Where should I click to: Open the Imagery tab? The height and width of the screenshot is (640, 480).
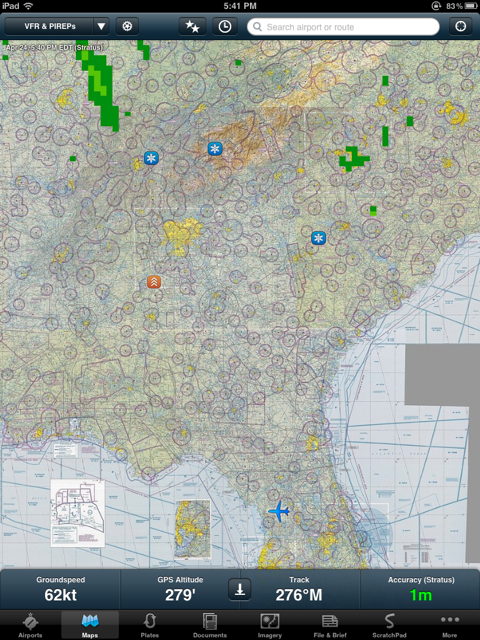[270, 625]
